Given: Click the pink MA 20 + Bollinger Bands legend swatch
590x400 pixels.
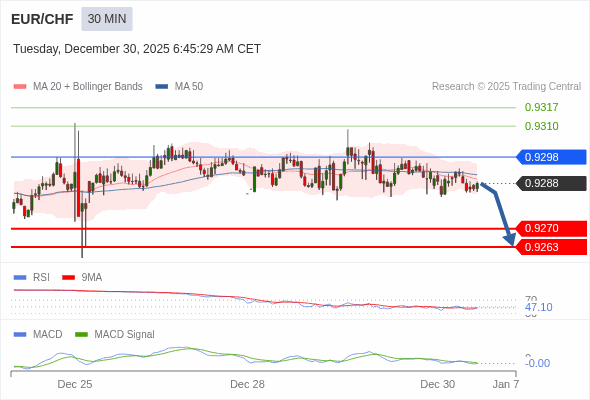Looking at the screenshot, I should tap(20, 87).
